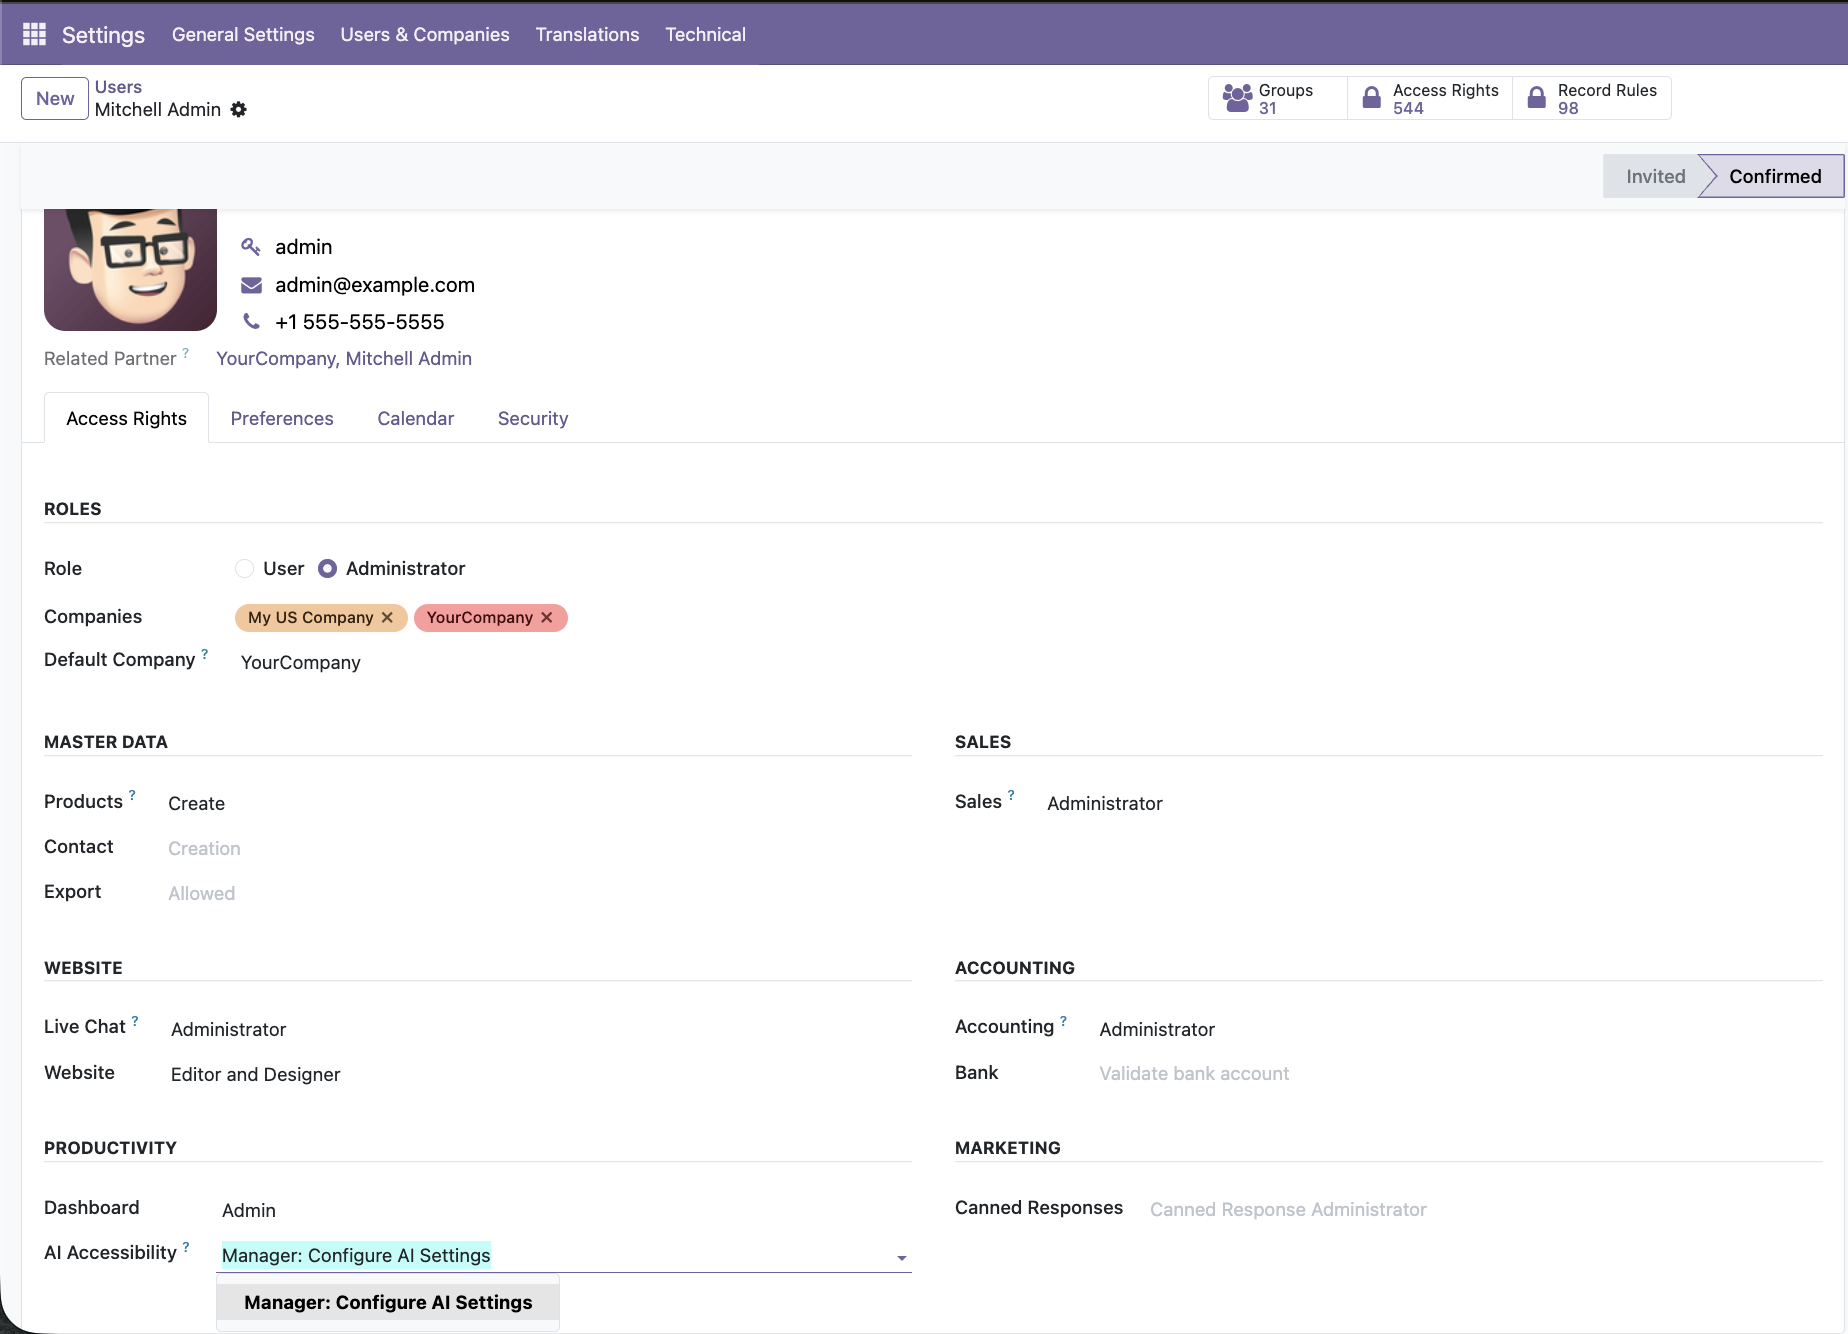1848x1334 pixels.
Task: Select the User role radio button
Action: coord(245,569)
